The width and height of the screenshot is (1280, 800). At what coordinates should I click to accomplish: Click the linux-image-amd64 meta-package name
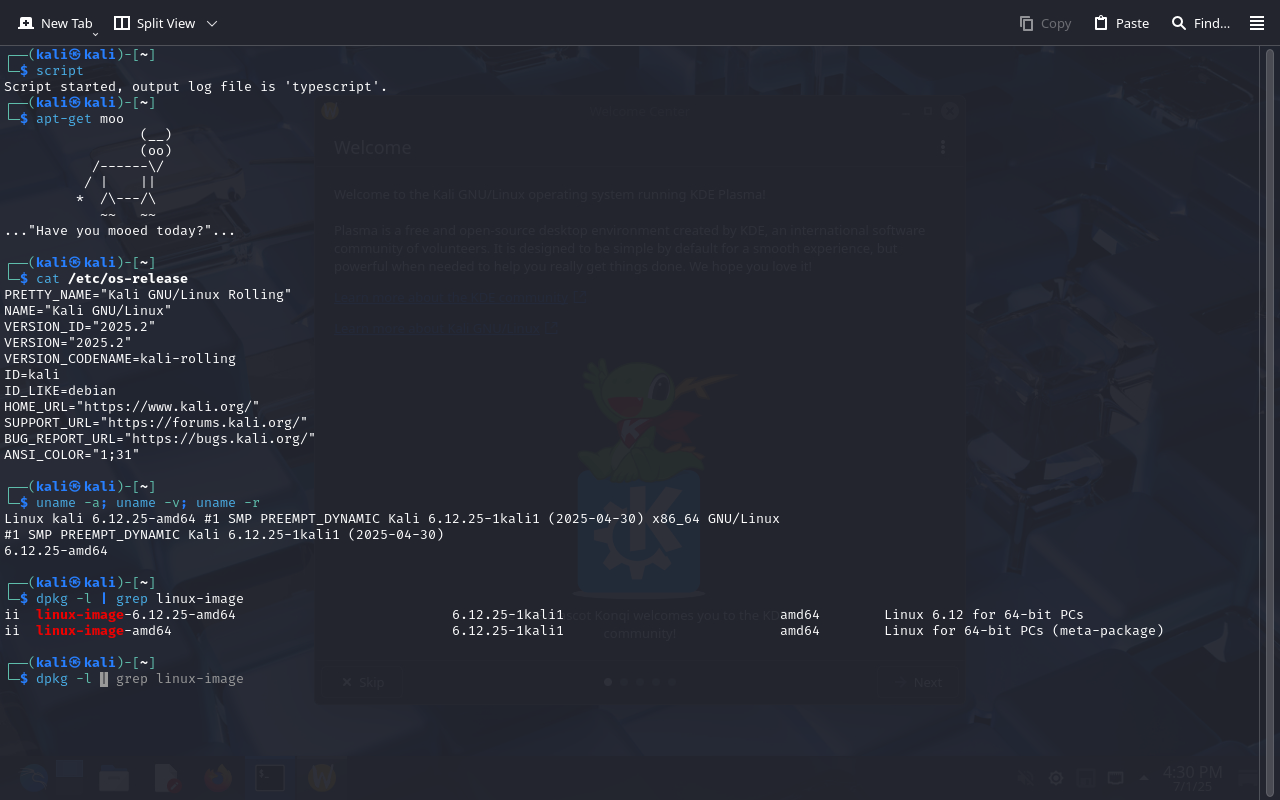click(104, 631)
